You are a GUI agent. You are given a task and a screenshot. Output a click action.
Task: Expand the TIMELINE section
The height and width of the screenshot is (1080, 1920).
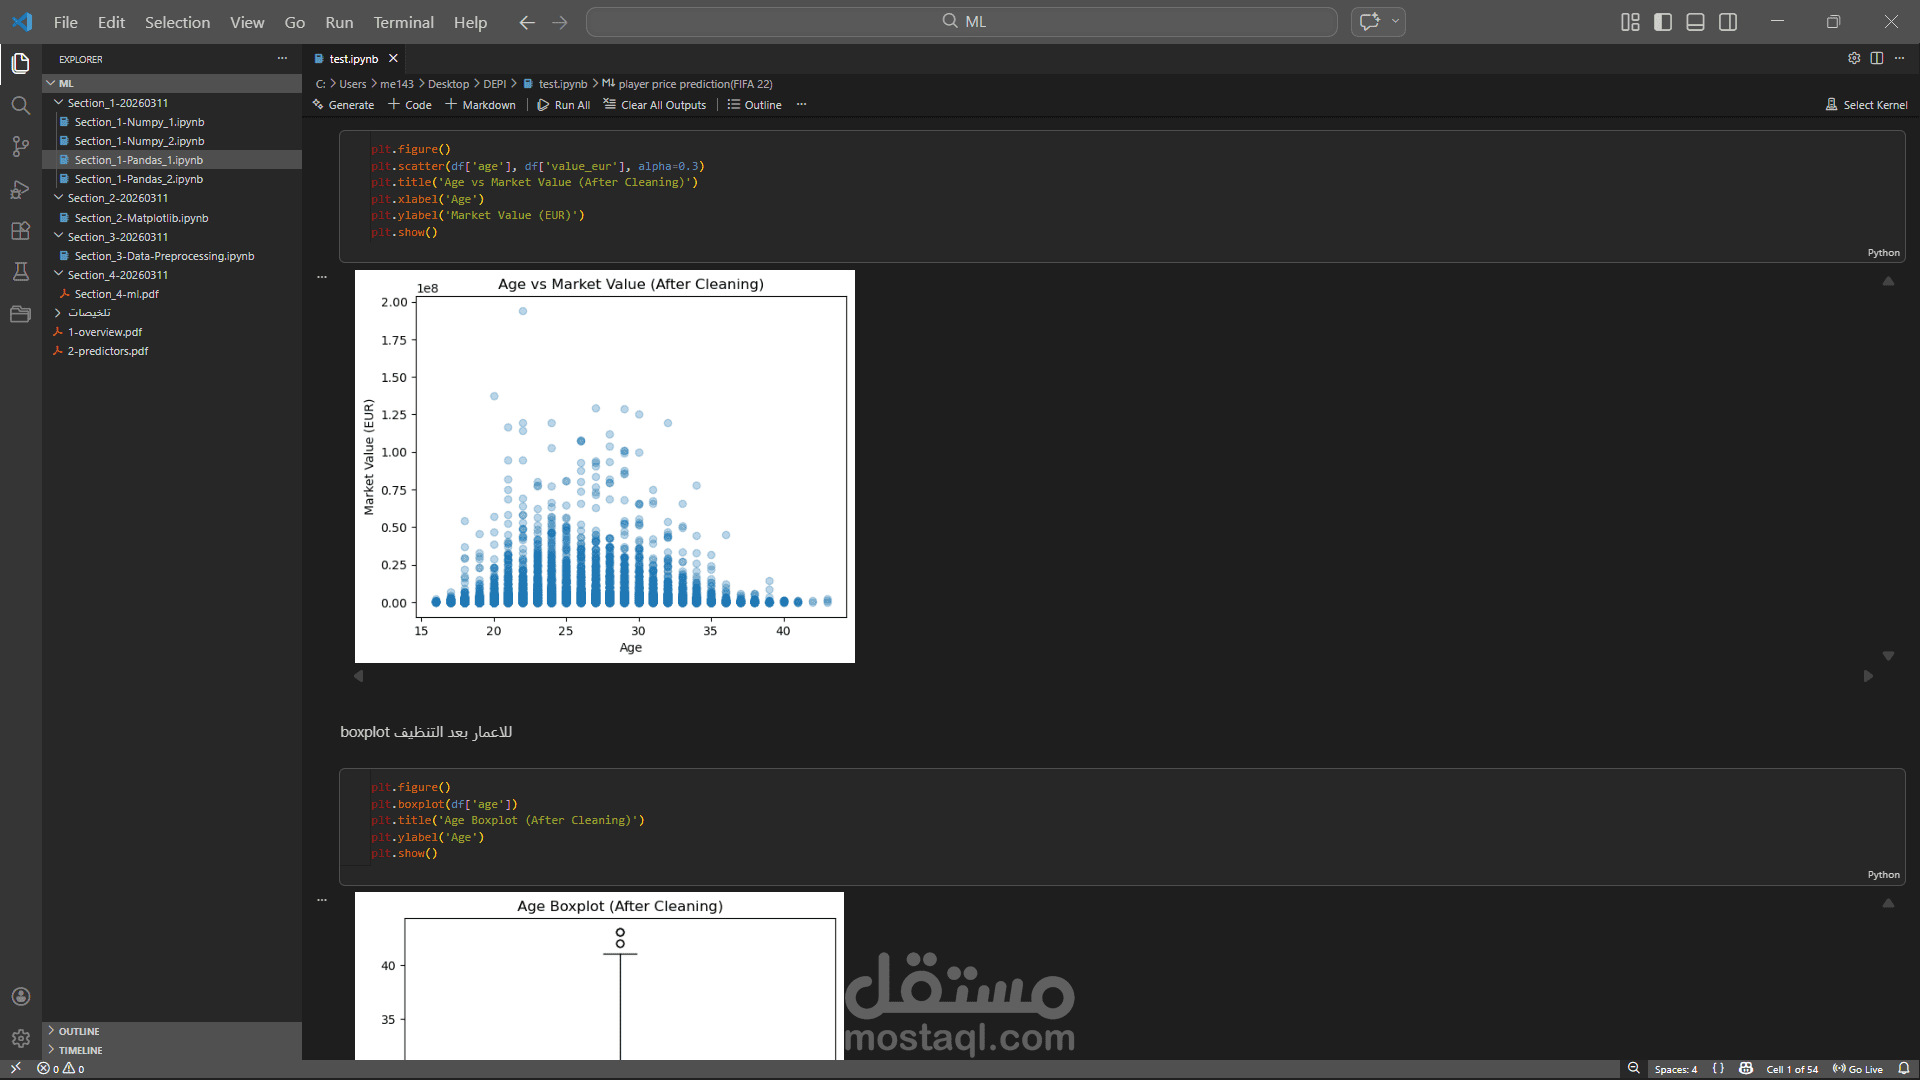pyautogui.click(x=80, y=1050)
